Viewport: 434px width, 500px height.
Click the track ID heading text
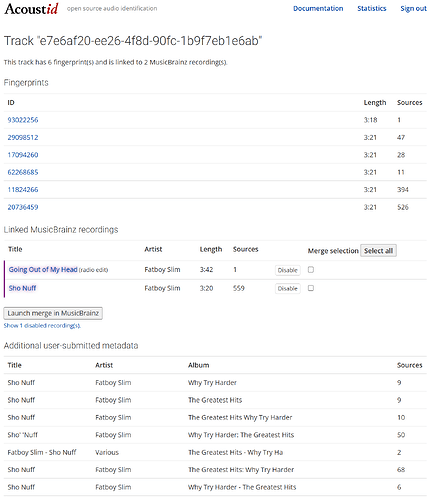133,41
